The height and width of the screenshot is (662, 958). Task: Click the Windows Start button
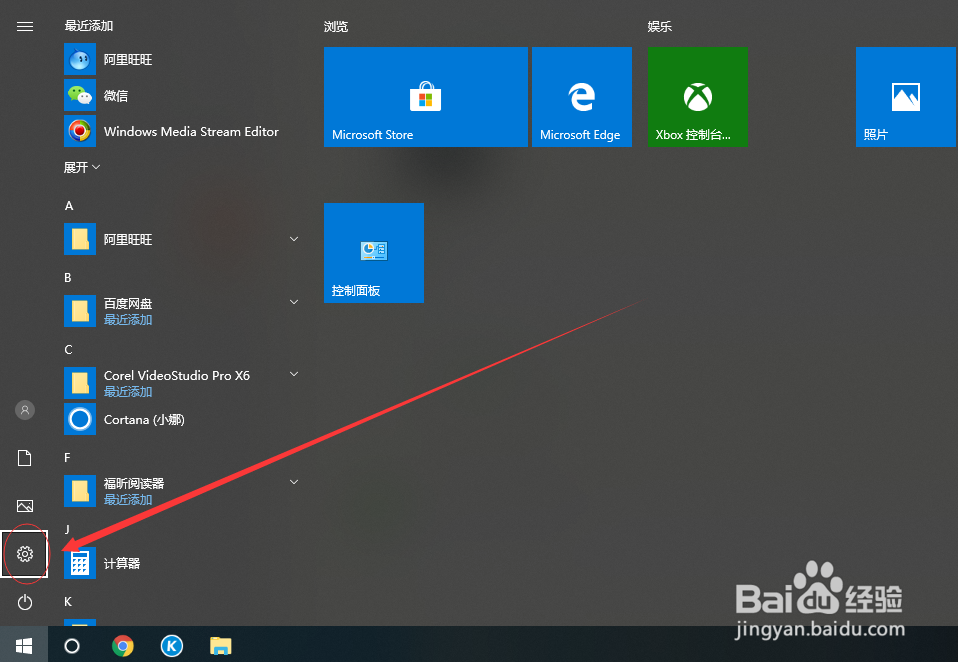(24, 646)
